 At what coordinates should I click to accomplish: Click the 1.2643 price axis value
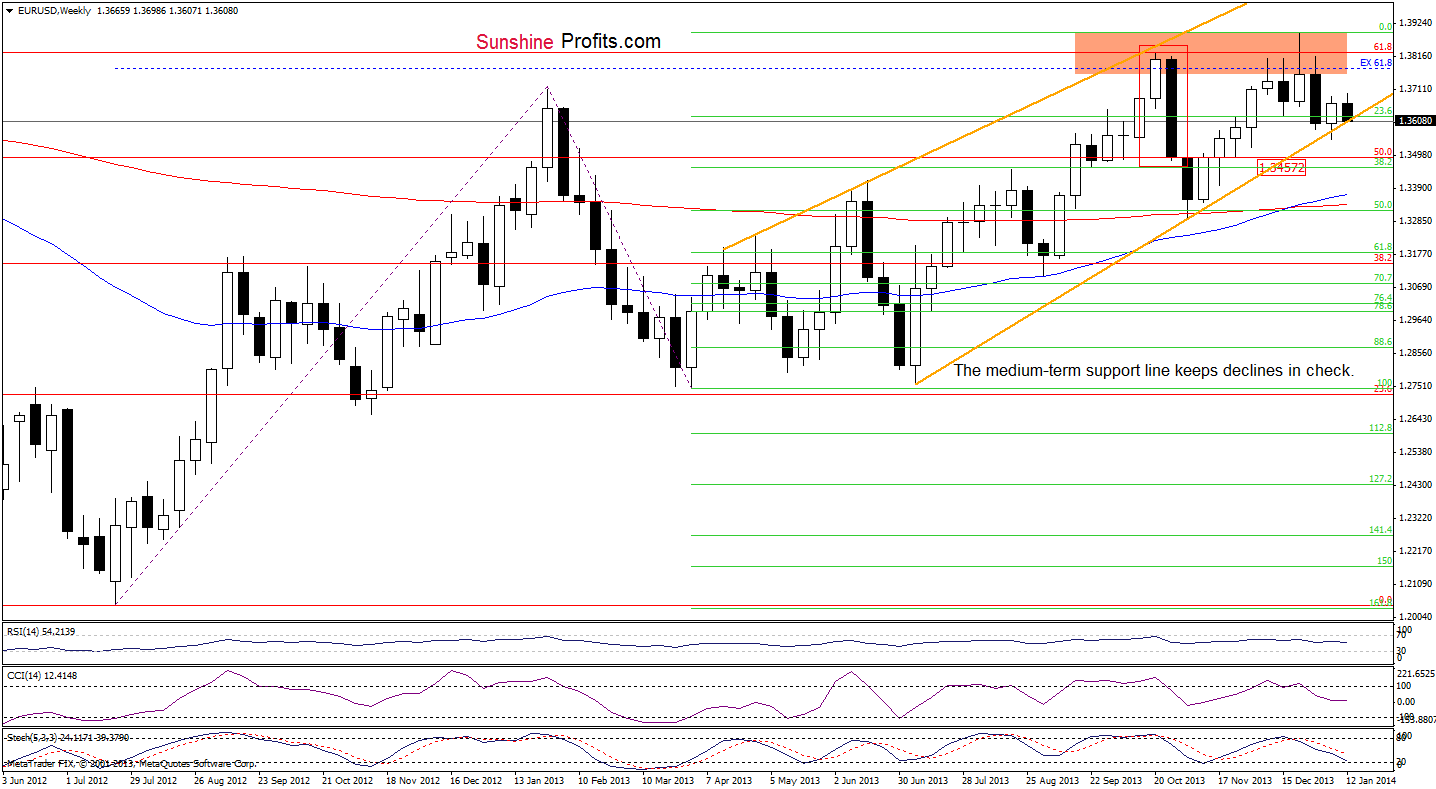pyautogui.click(x=1415, y=418)
